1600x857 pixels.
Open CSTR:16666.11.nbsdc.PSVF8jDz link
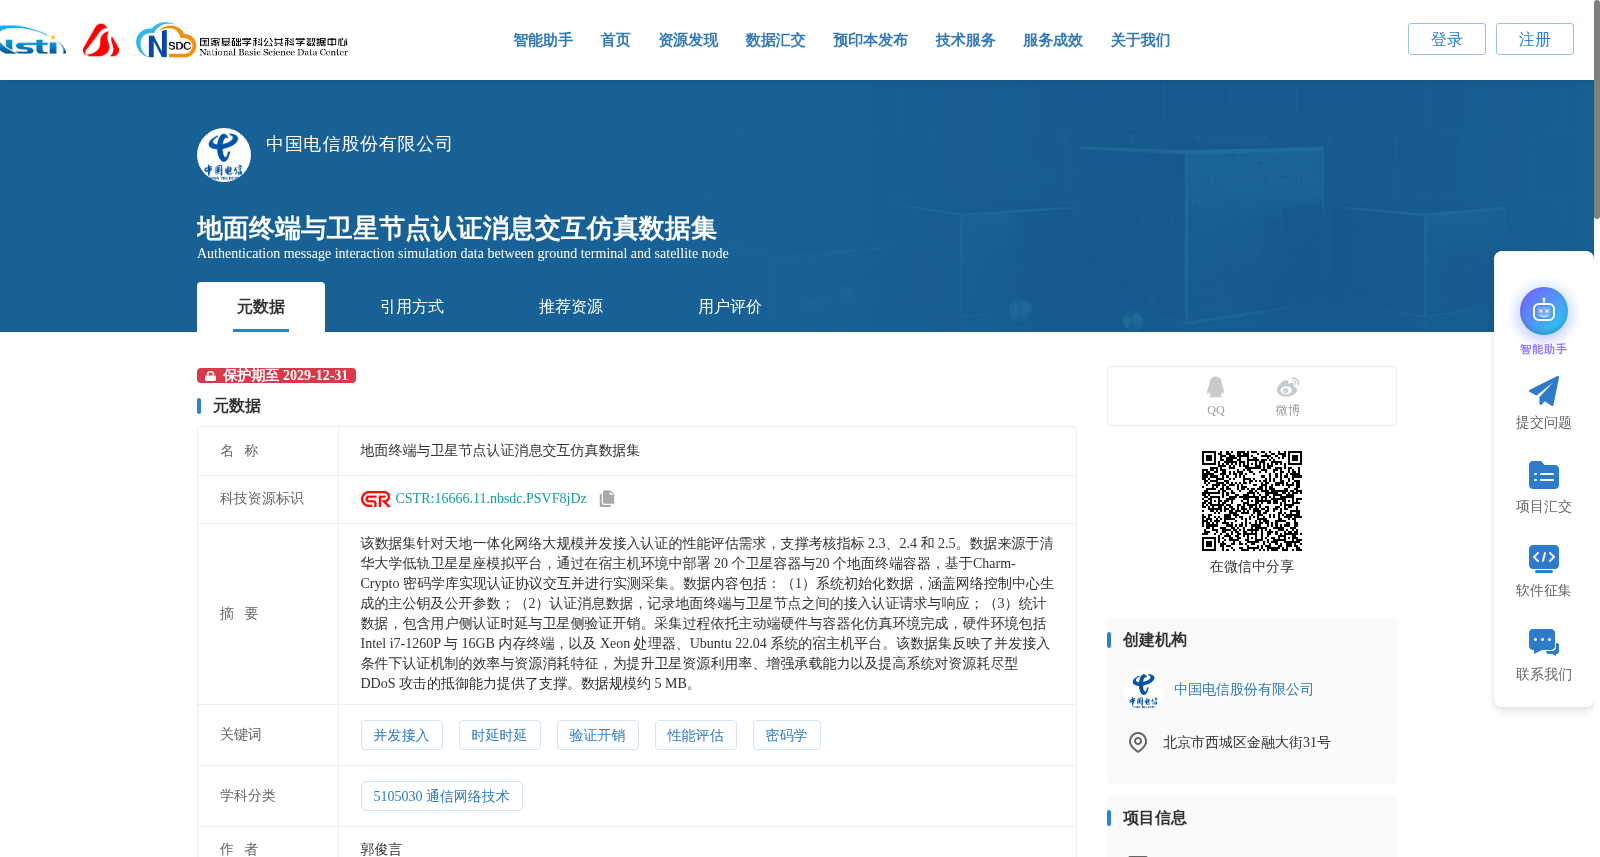[x=491, y=499]
